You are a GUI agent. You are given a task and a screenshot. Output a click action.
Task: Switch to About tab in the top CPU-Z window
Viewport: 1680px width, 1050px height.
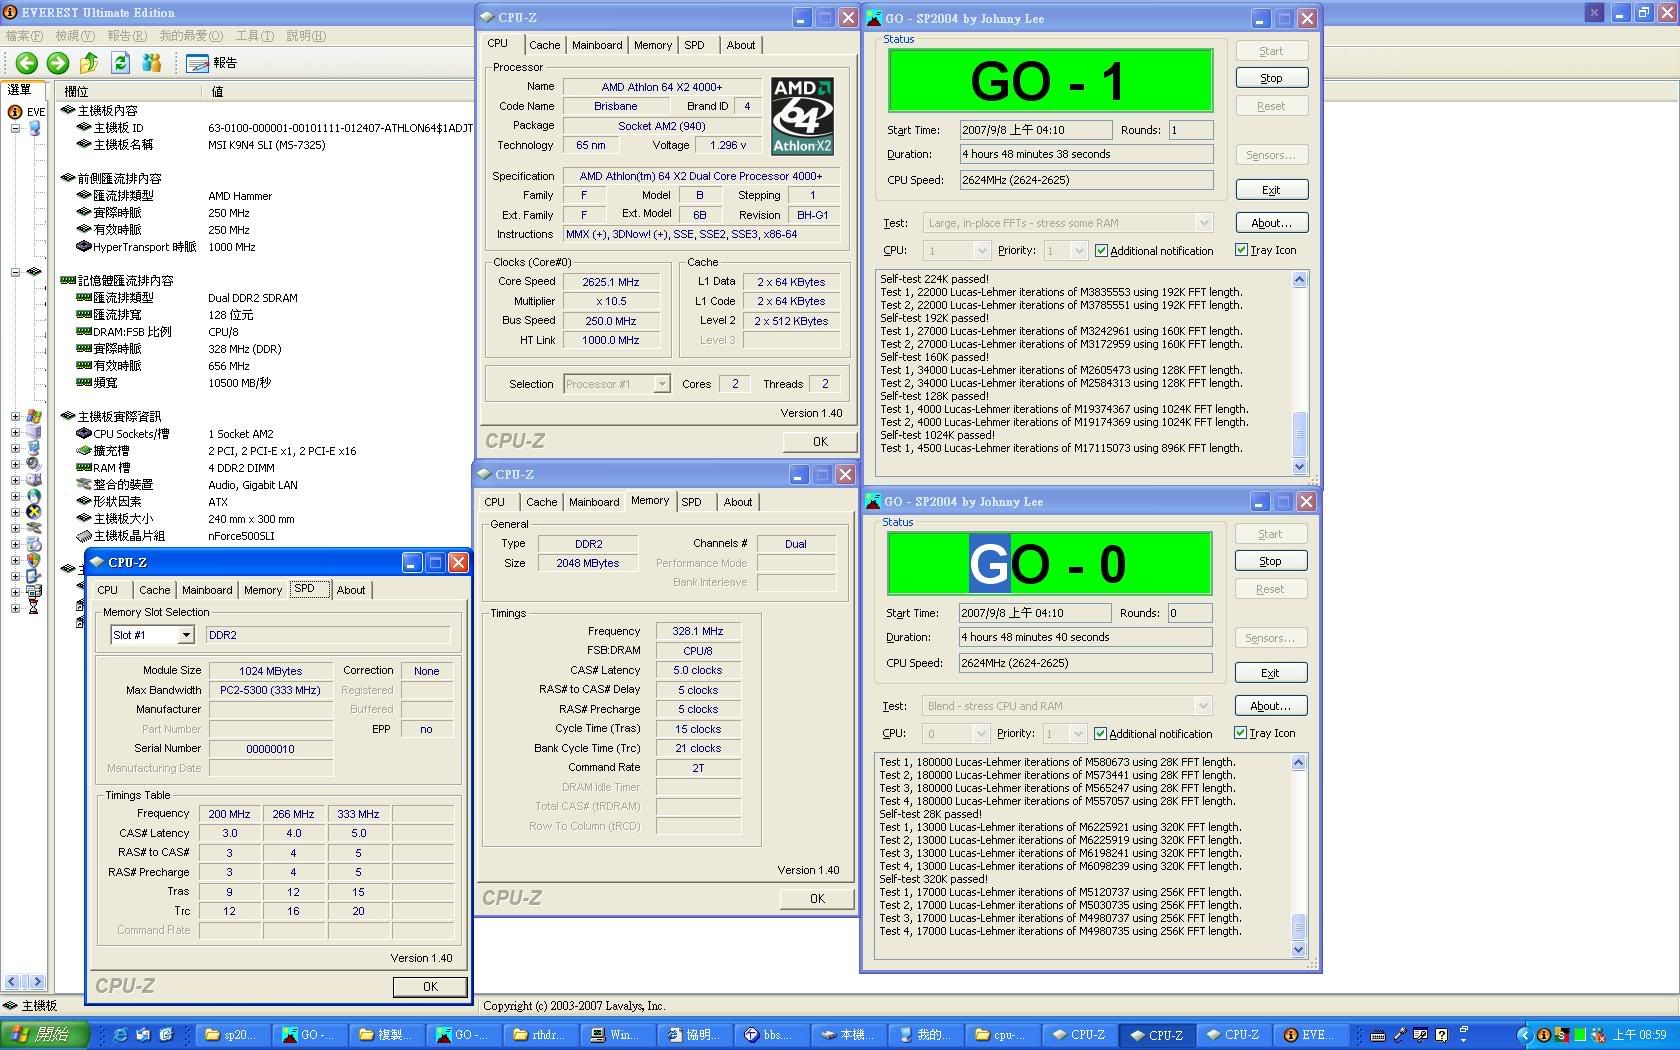pos(741,45)
